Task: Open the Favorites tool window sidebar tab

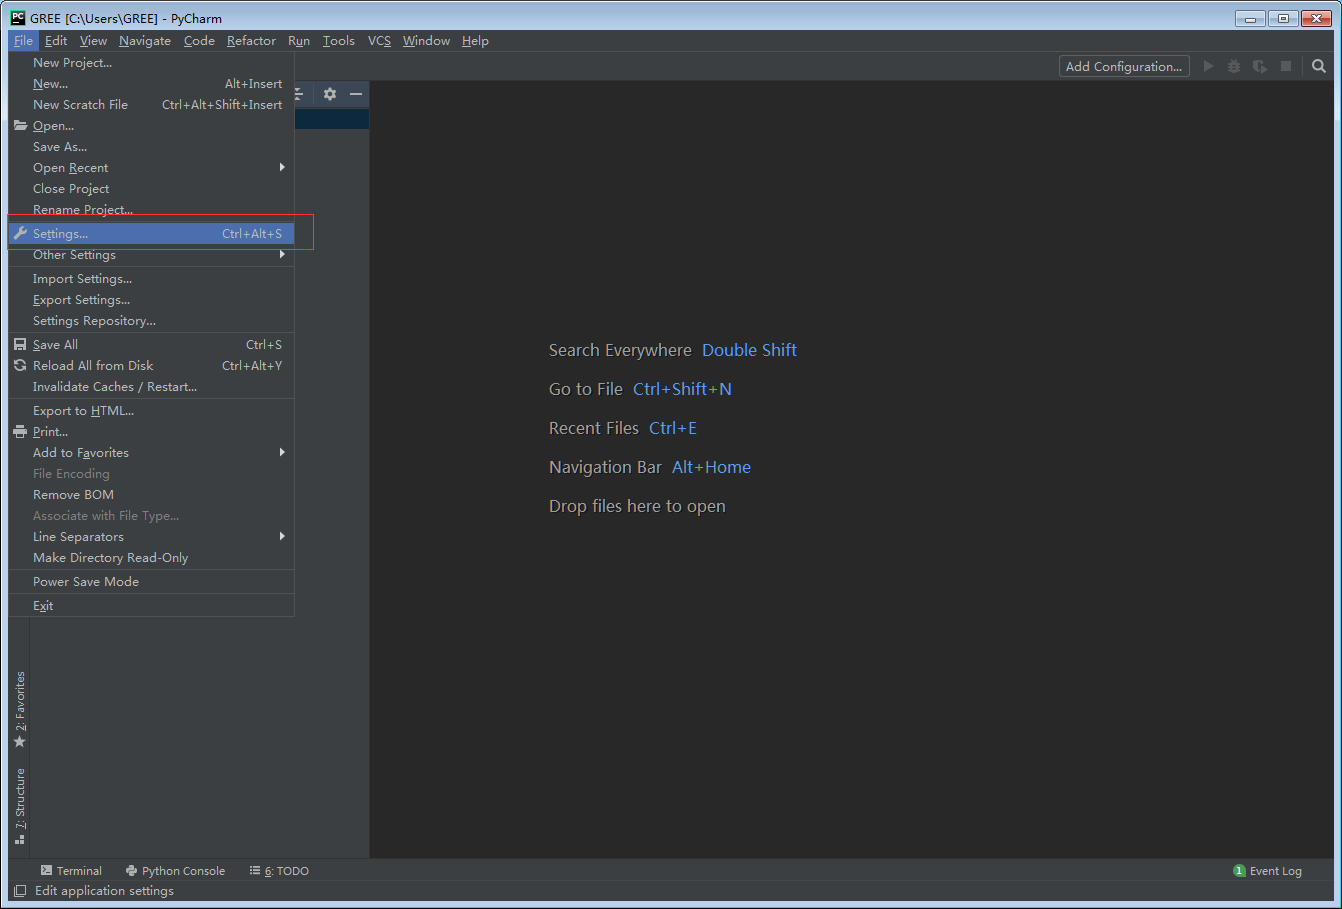Action: (x=20, y=709)
